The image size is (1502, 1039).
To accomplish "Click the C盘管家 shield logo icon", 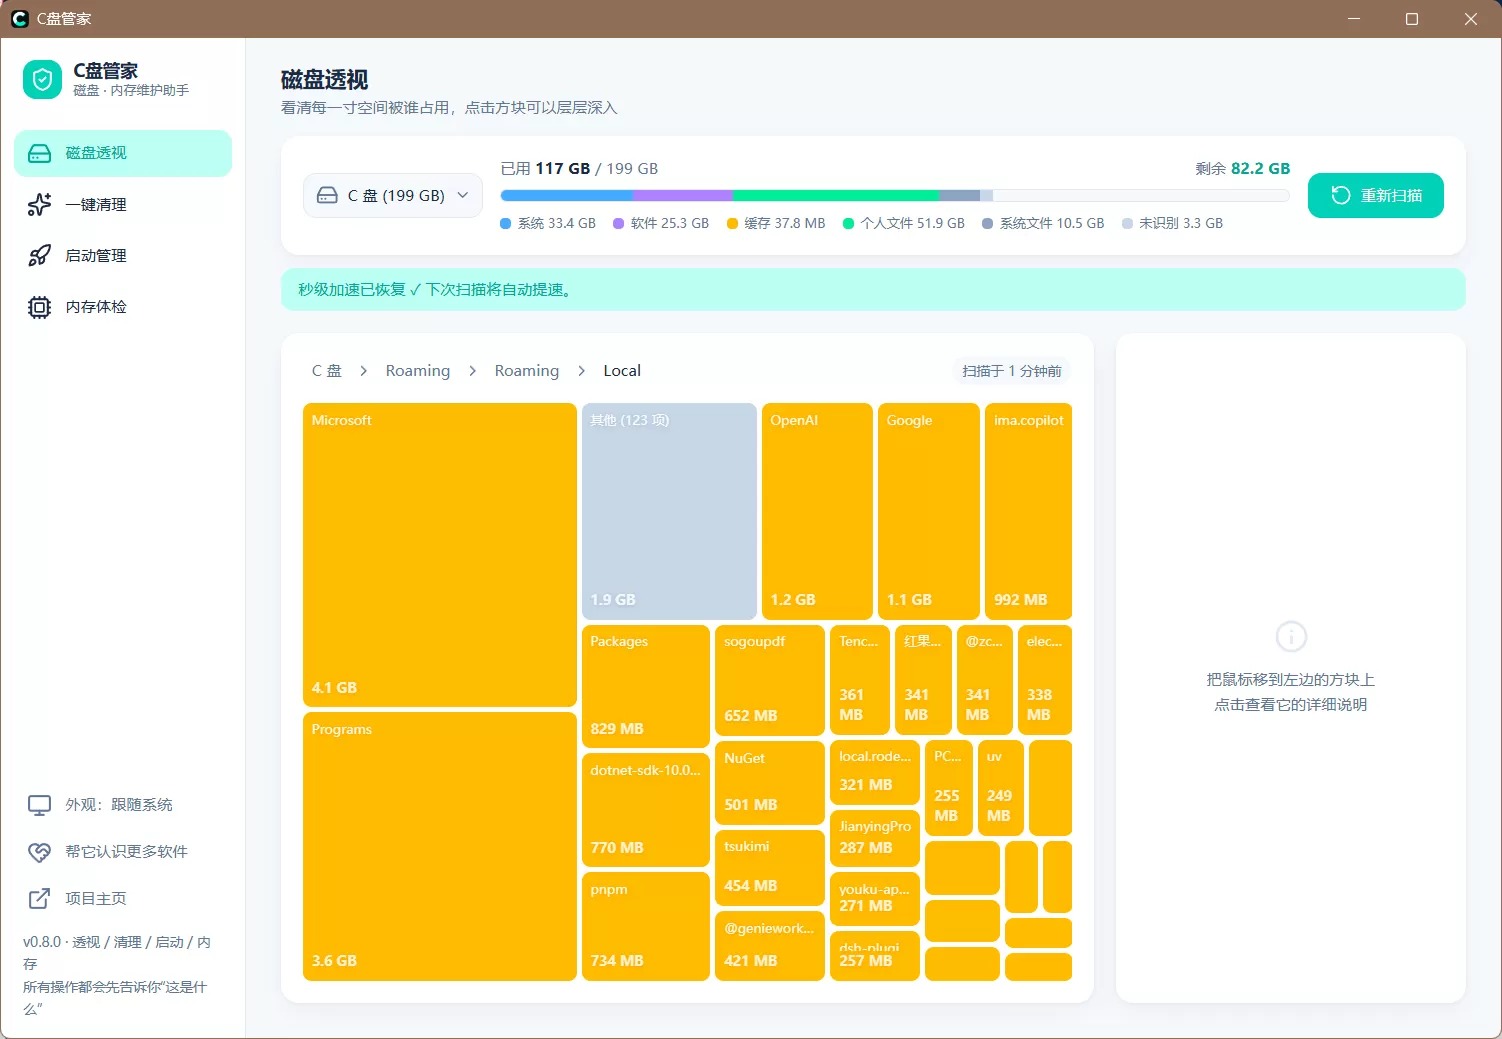I will coord(42,80).
